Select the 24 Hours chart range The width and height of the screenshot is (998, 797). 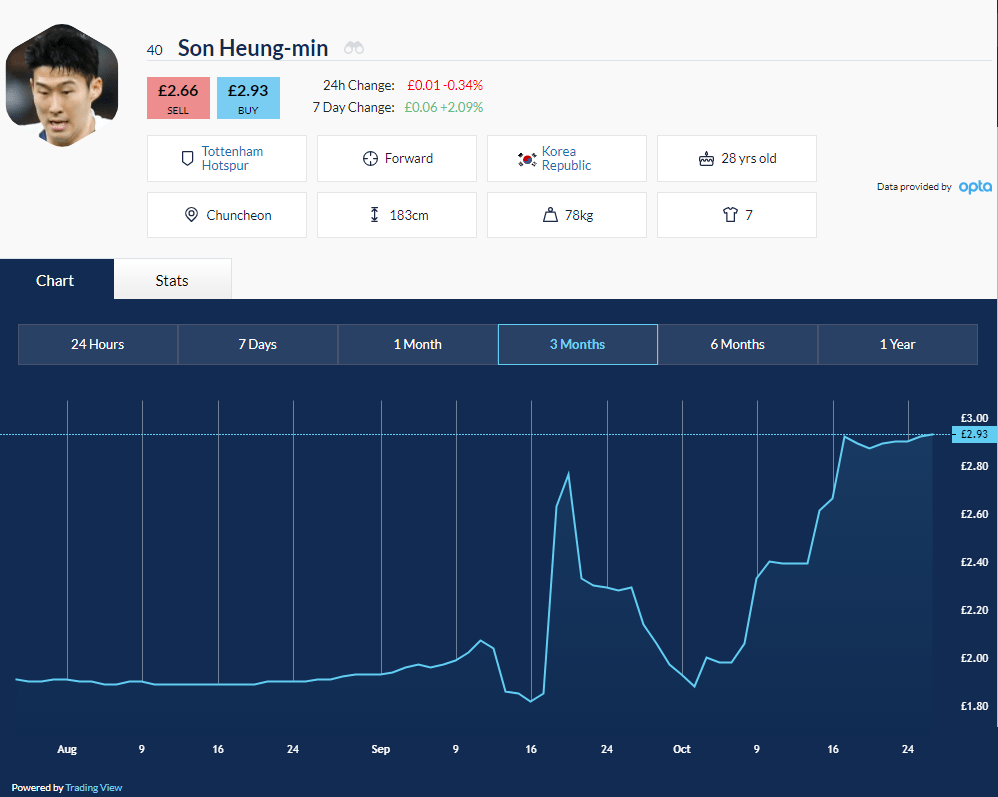(97, 344)
